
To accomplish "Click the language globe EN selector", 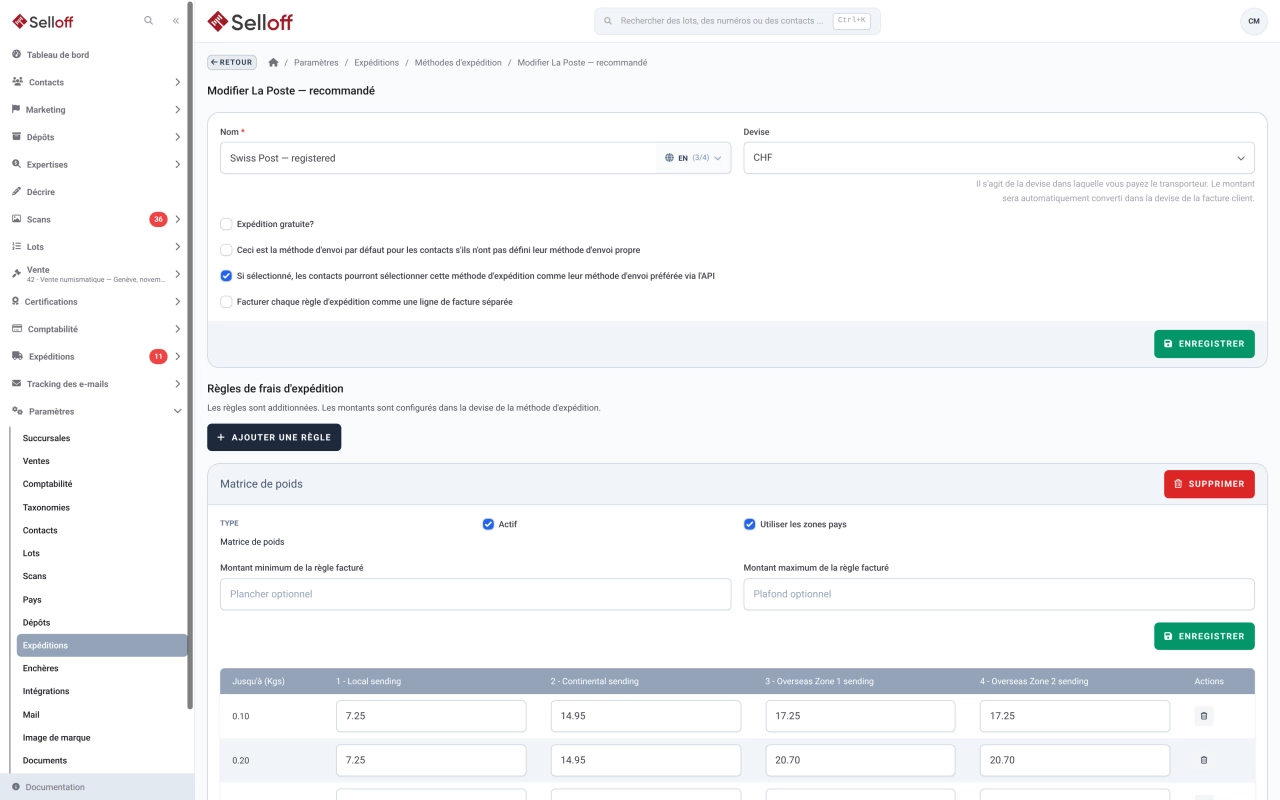I will (x=693, y=158).
